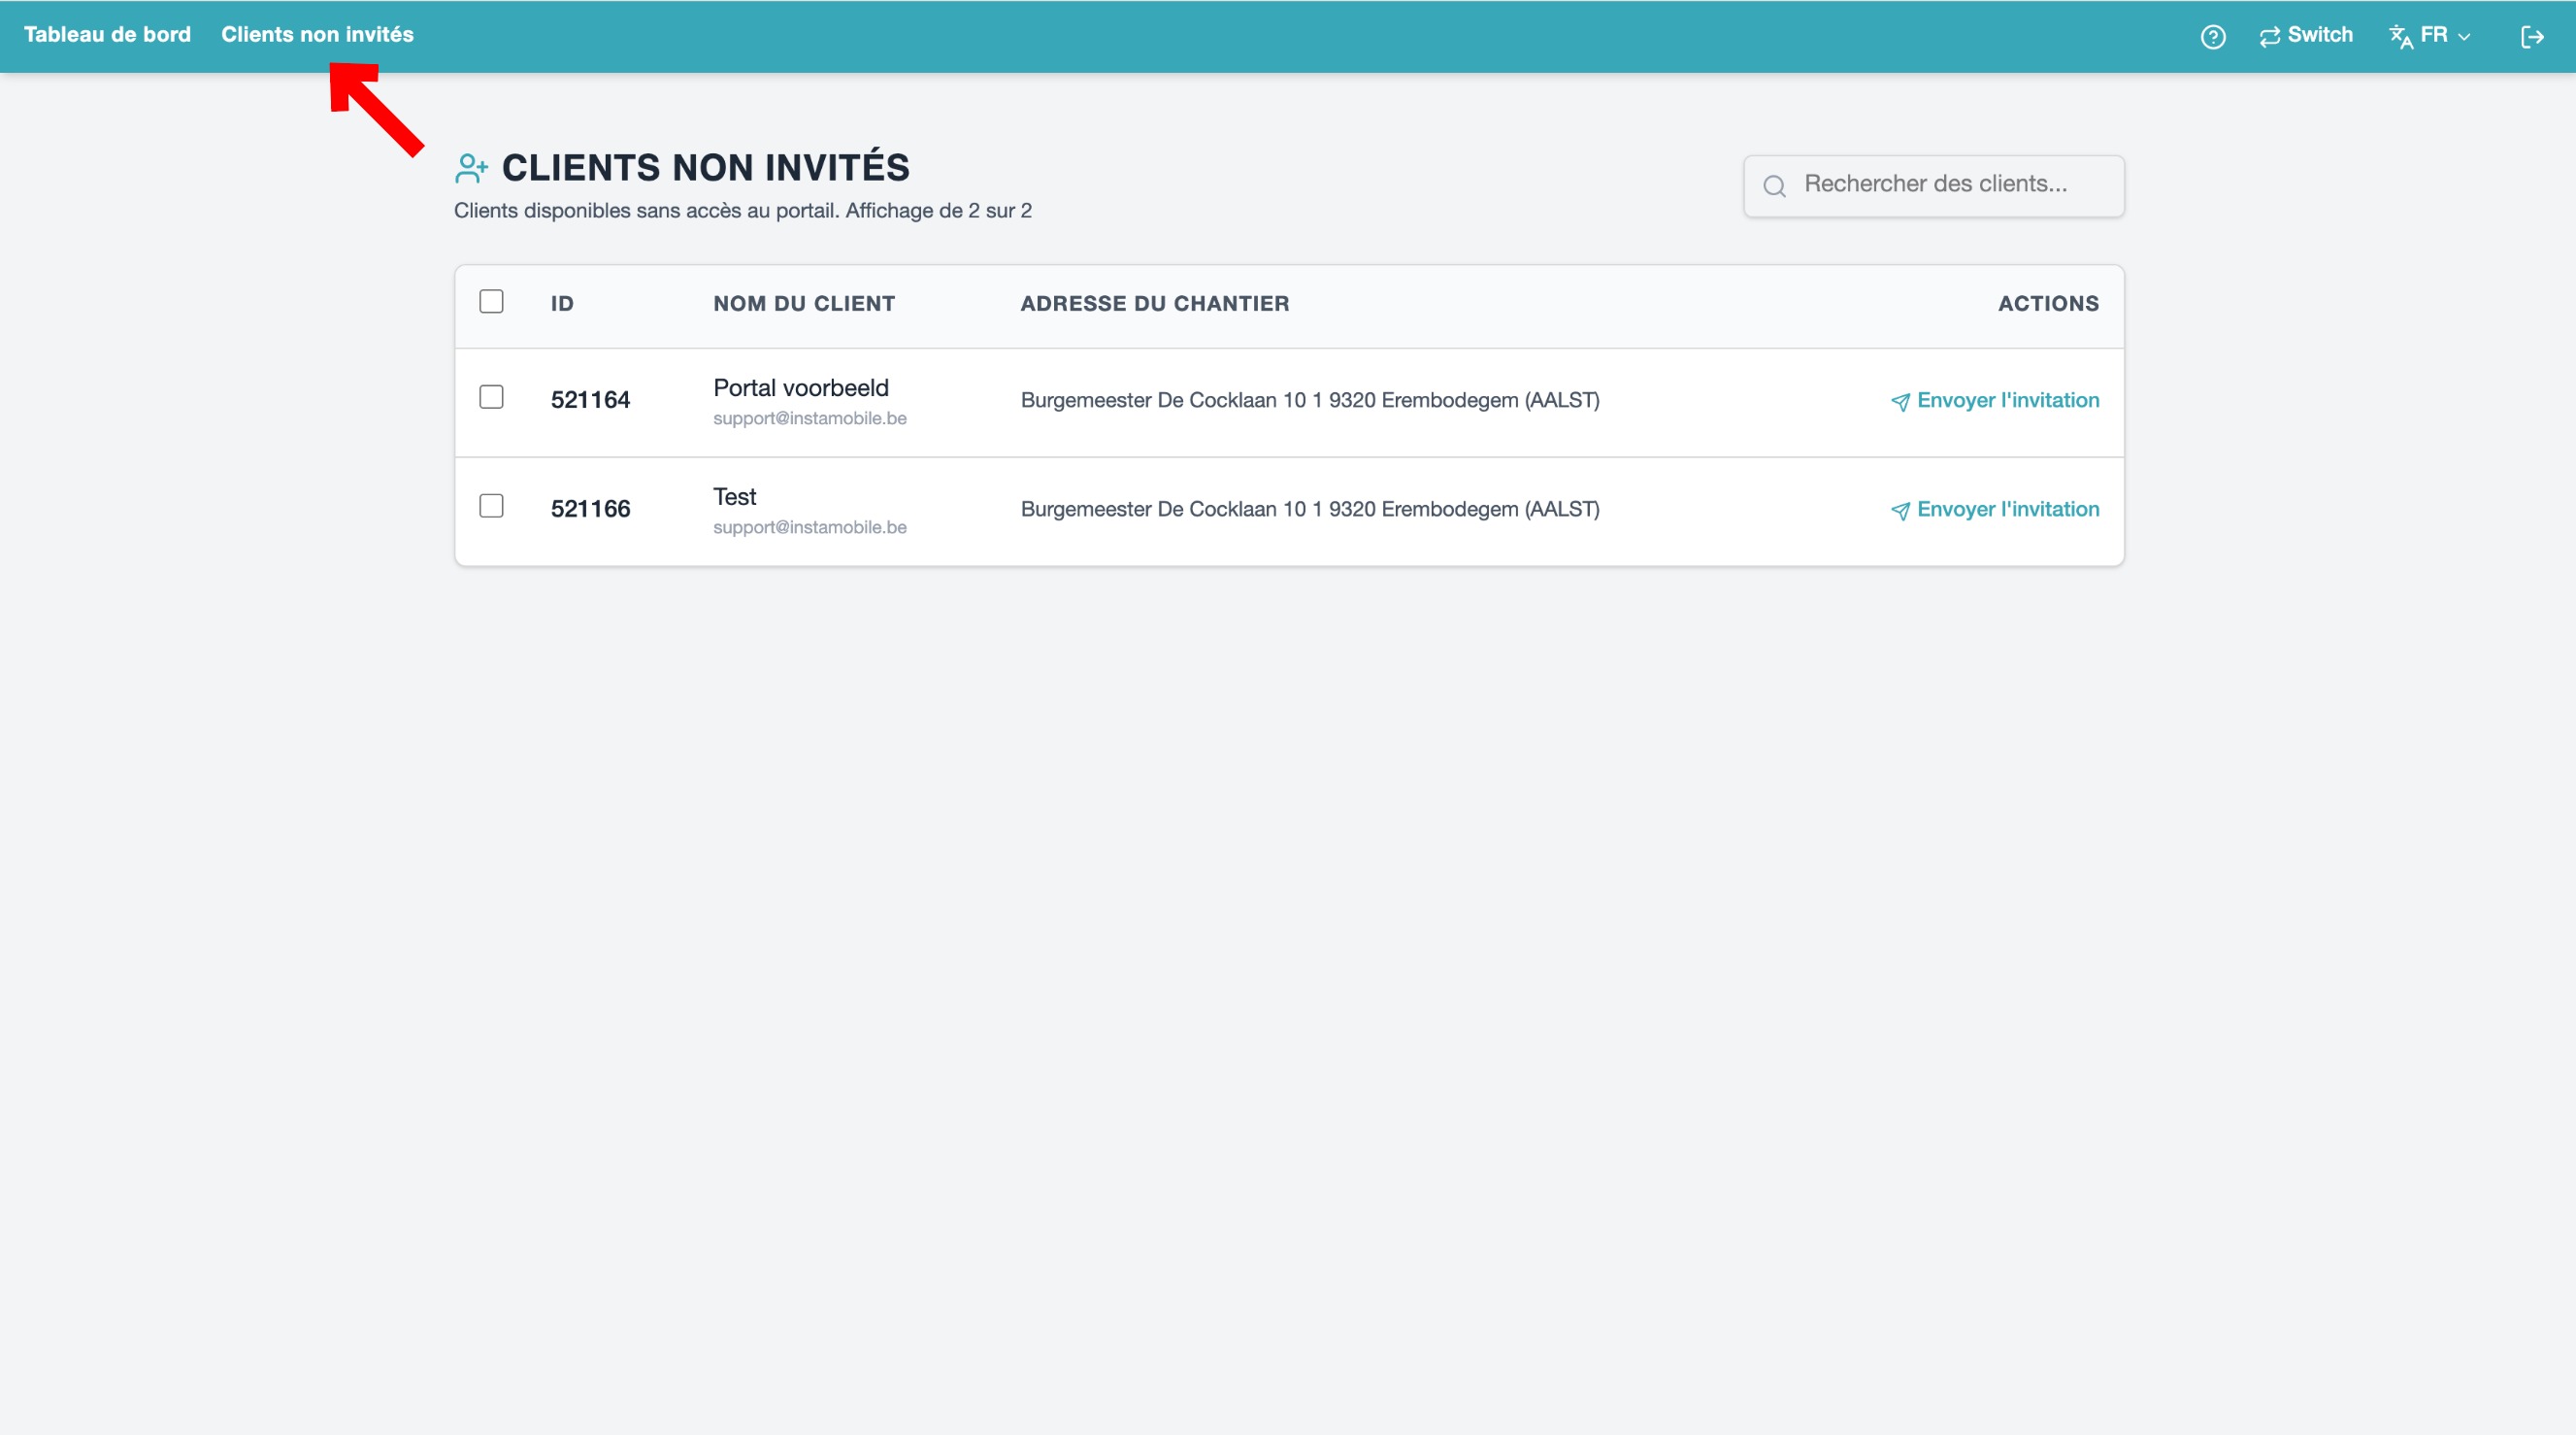Click the email under the Test client
2576x1435 pixels.
[810, 528]
